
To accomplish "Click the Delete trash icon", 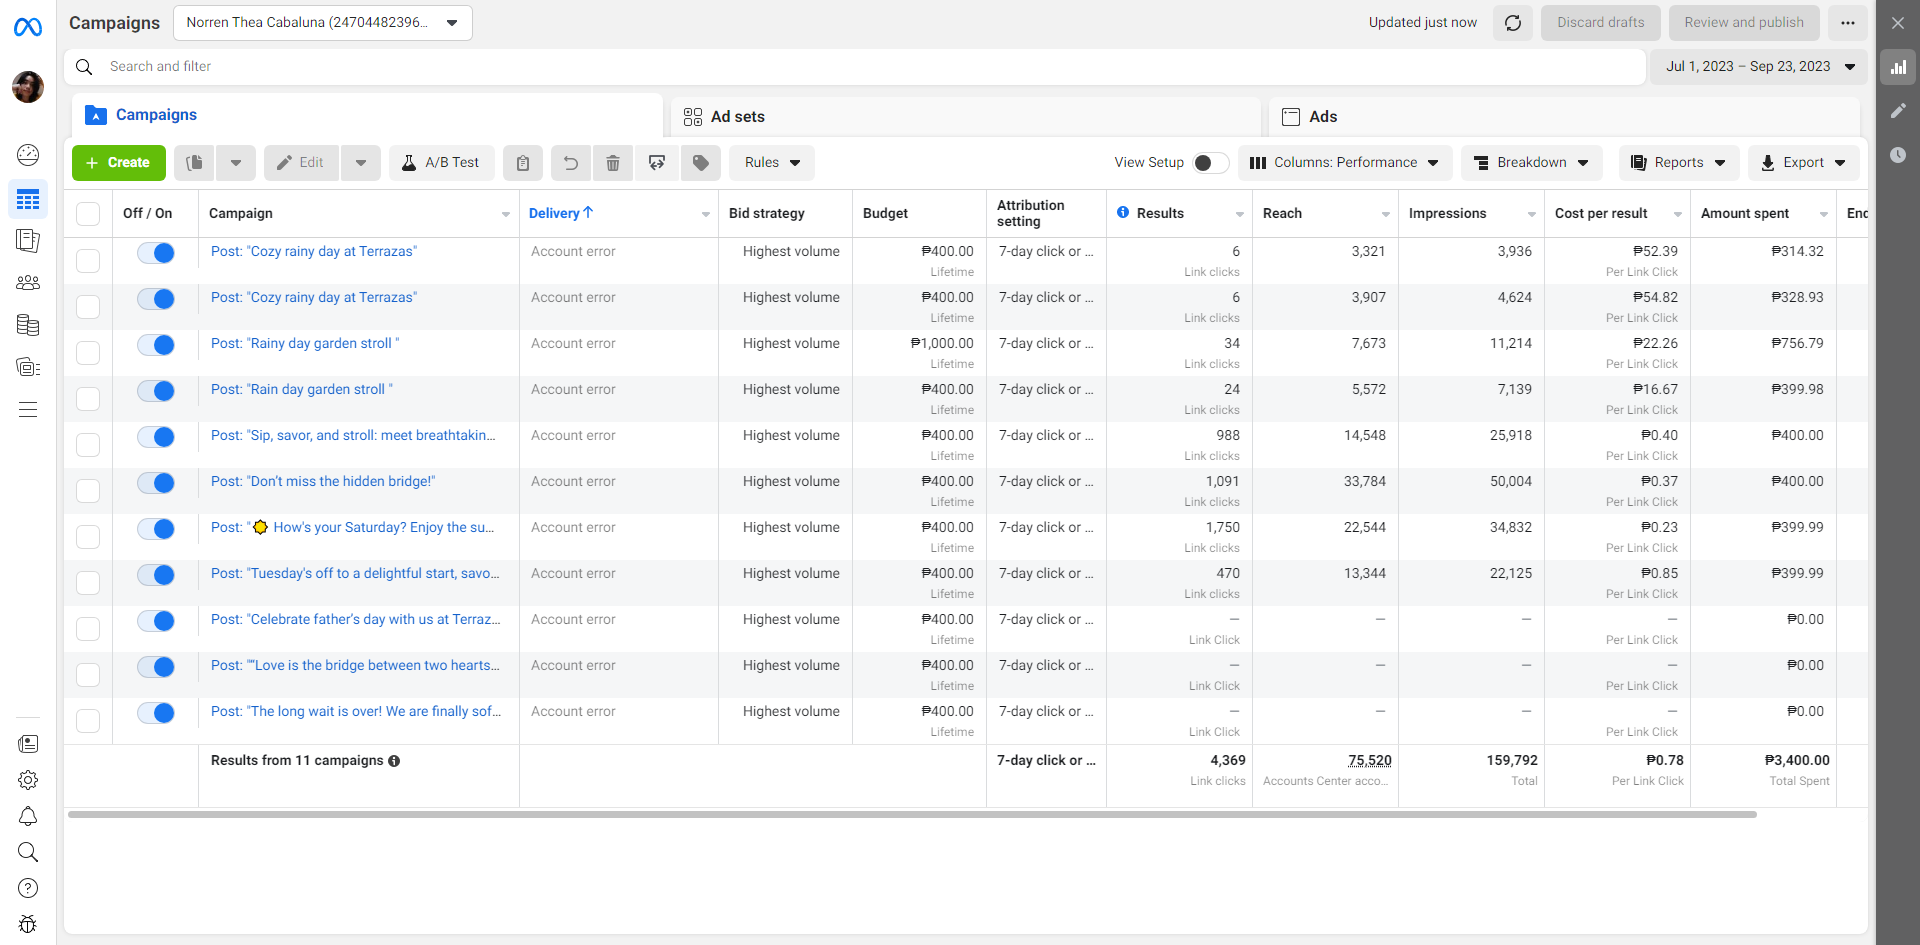I will point(613,163).
